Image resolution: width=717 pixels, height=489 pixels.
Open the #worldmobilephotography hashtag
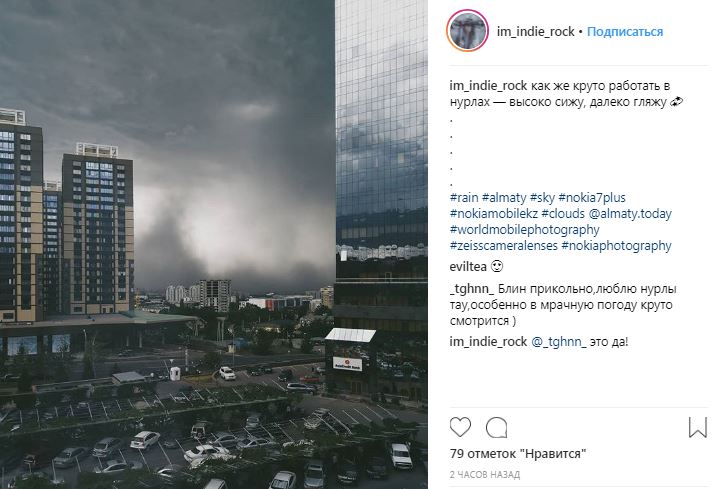[524, 230]
